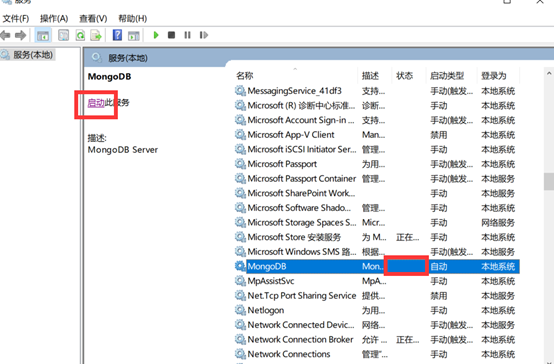Click gear icon beside Microsoft Passport
The image size is (554, 364).
(240, 164)
